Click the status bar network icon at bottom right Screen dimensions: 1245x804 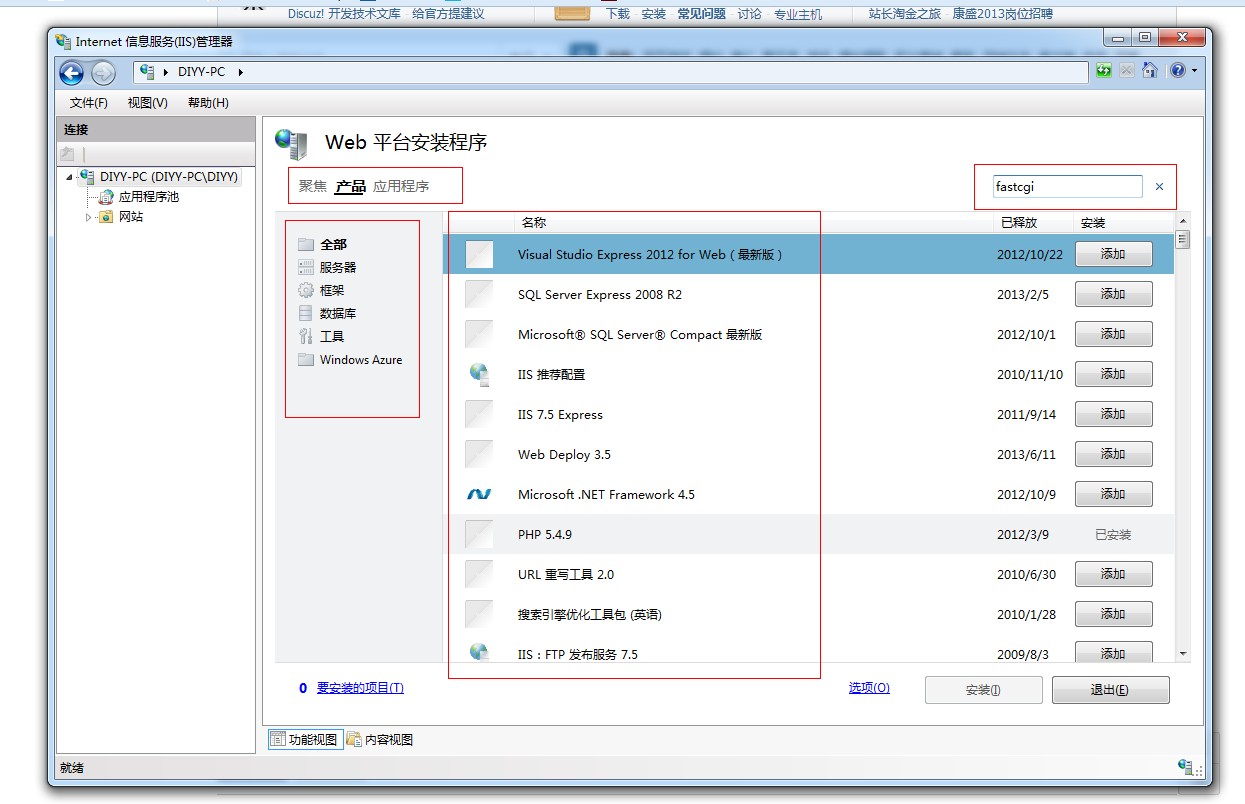point(1187,767)
